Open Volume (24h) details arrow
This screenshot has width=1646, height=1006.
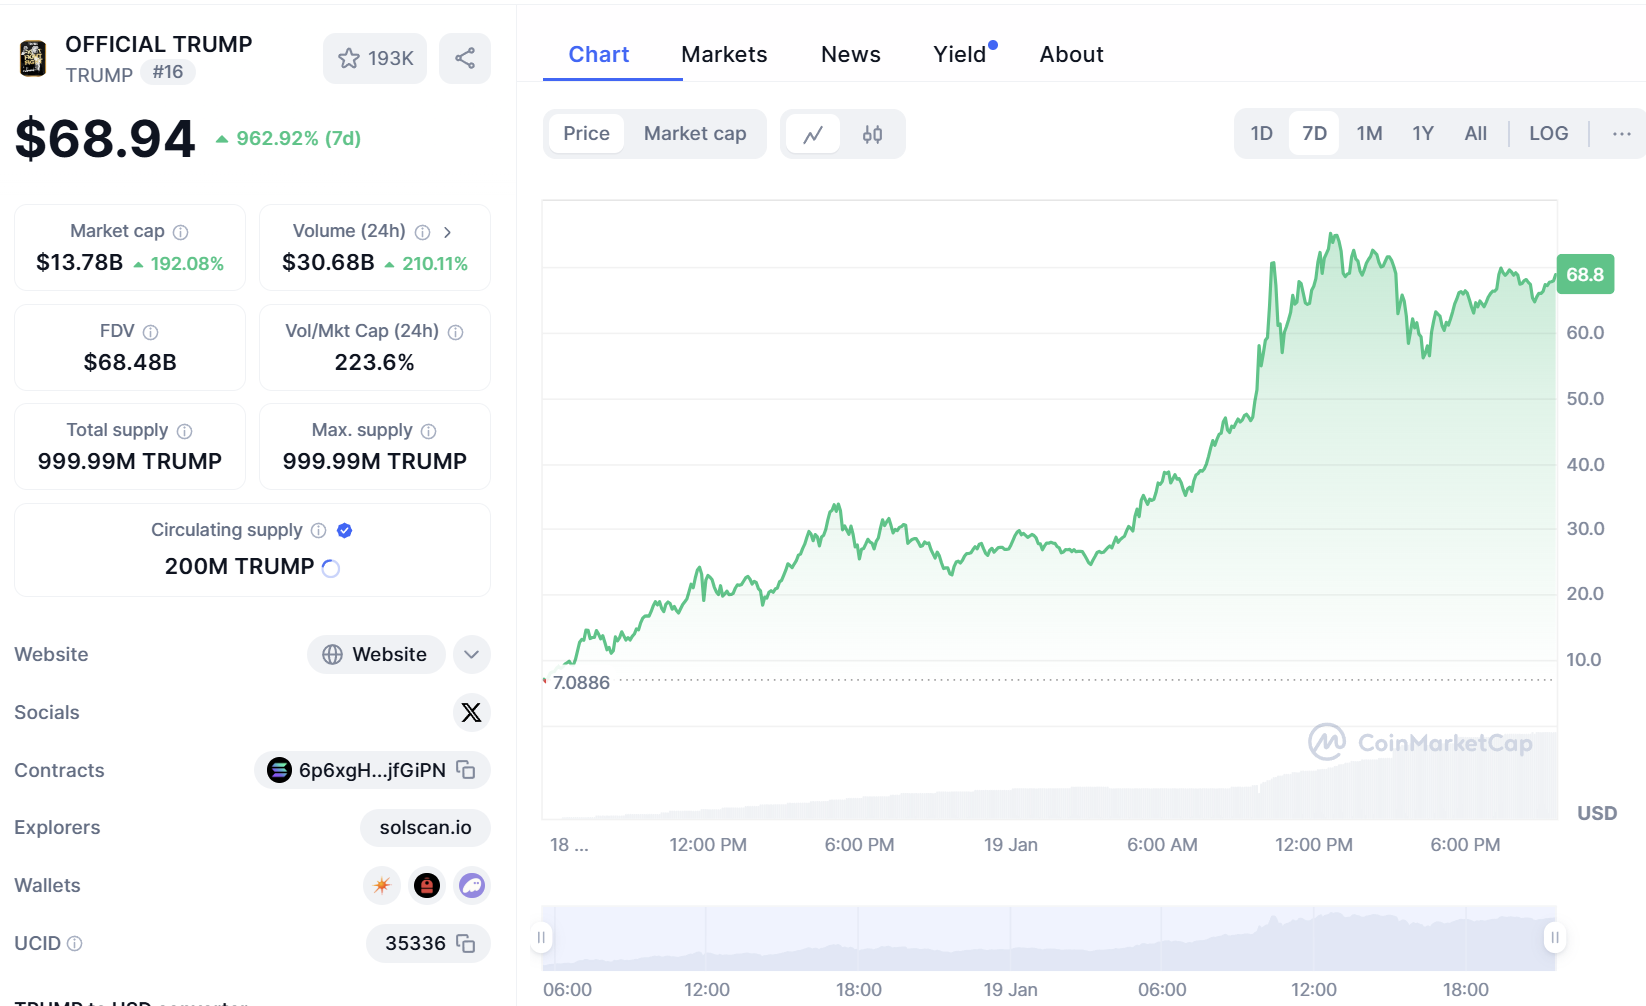pyautogui.click(x=447, y=232)
